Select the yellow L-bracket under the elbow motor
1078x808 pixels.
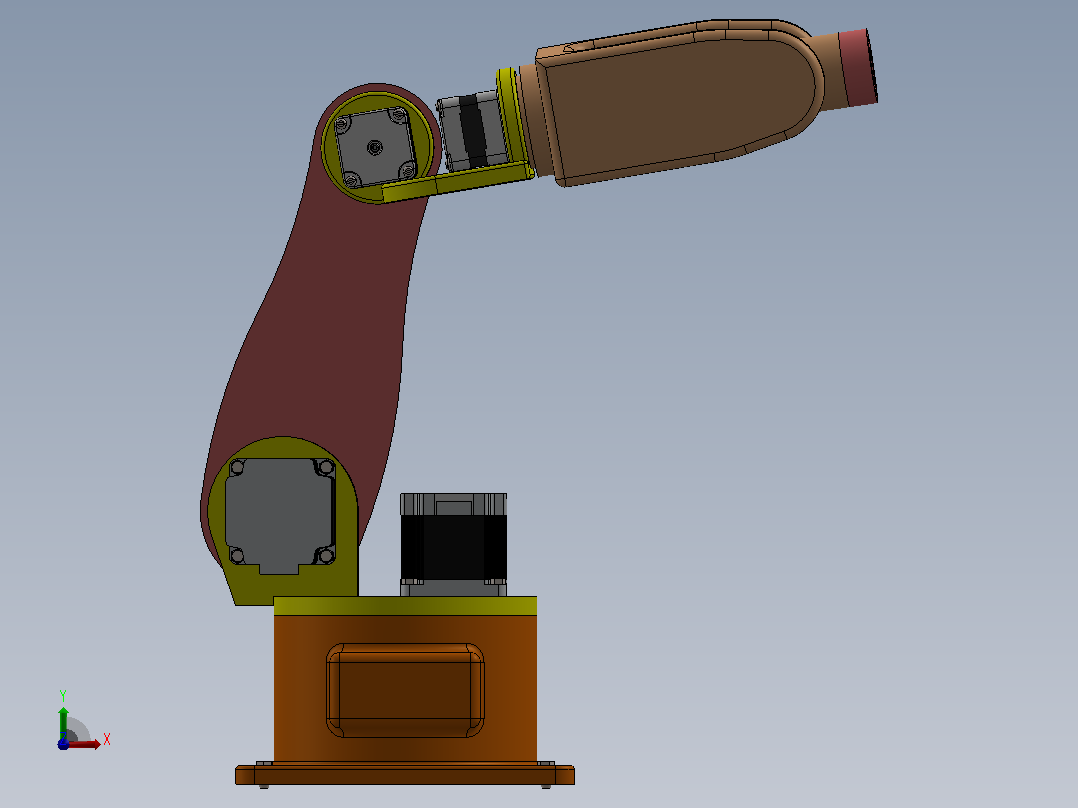(x=459, y=180)
